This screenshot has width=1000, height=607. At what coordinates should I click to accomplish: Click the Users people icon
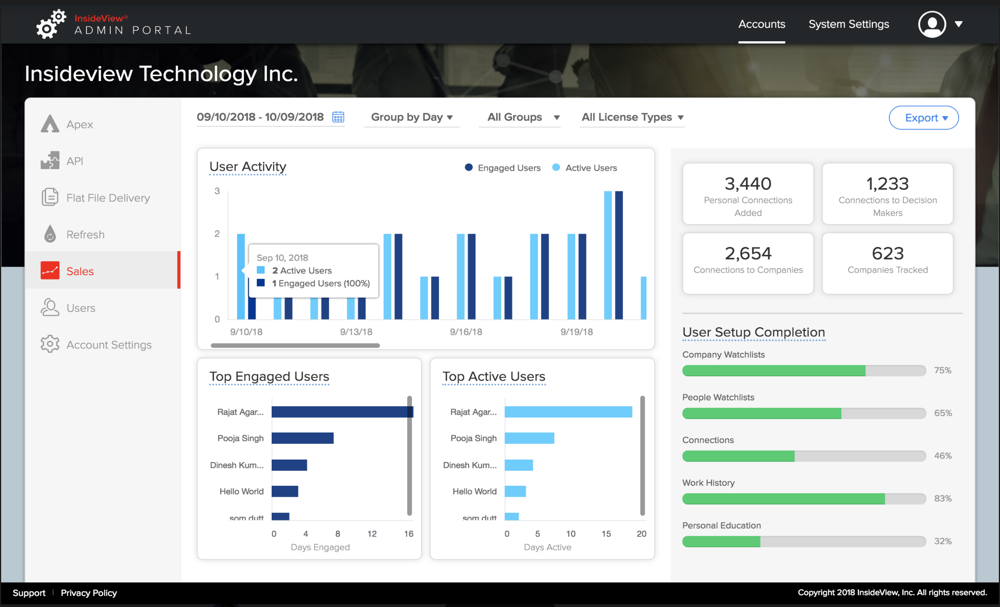coord(50,307)
